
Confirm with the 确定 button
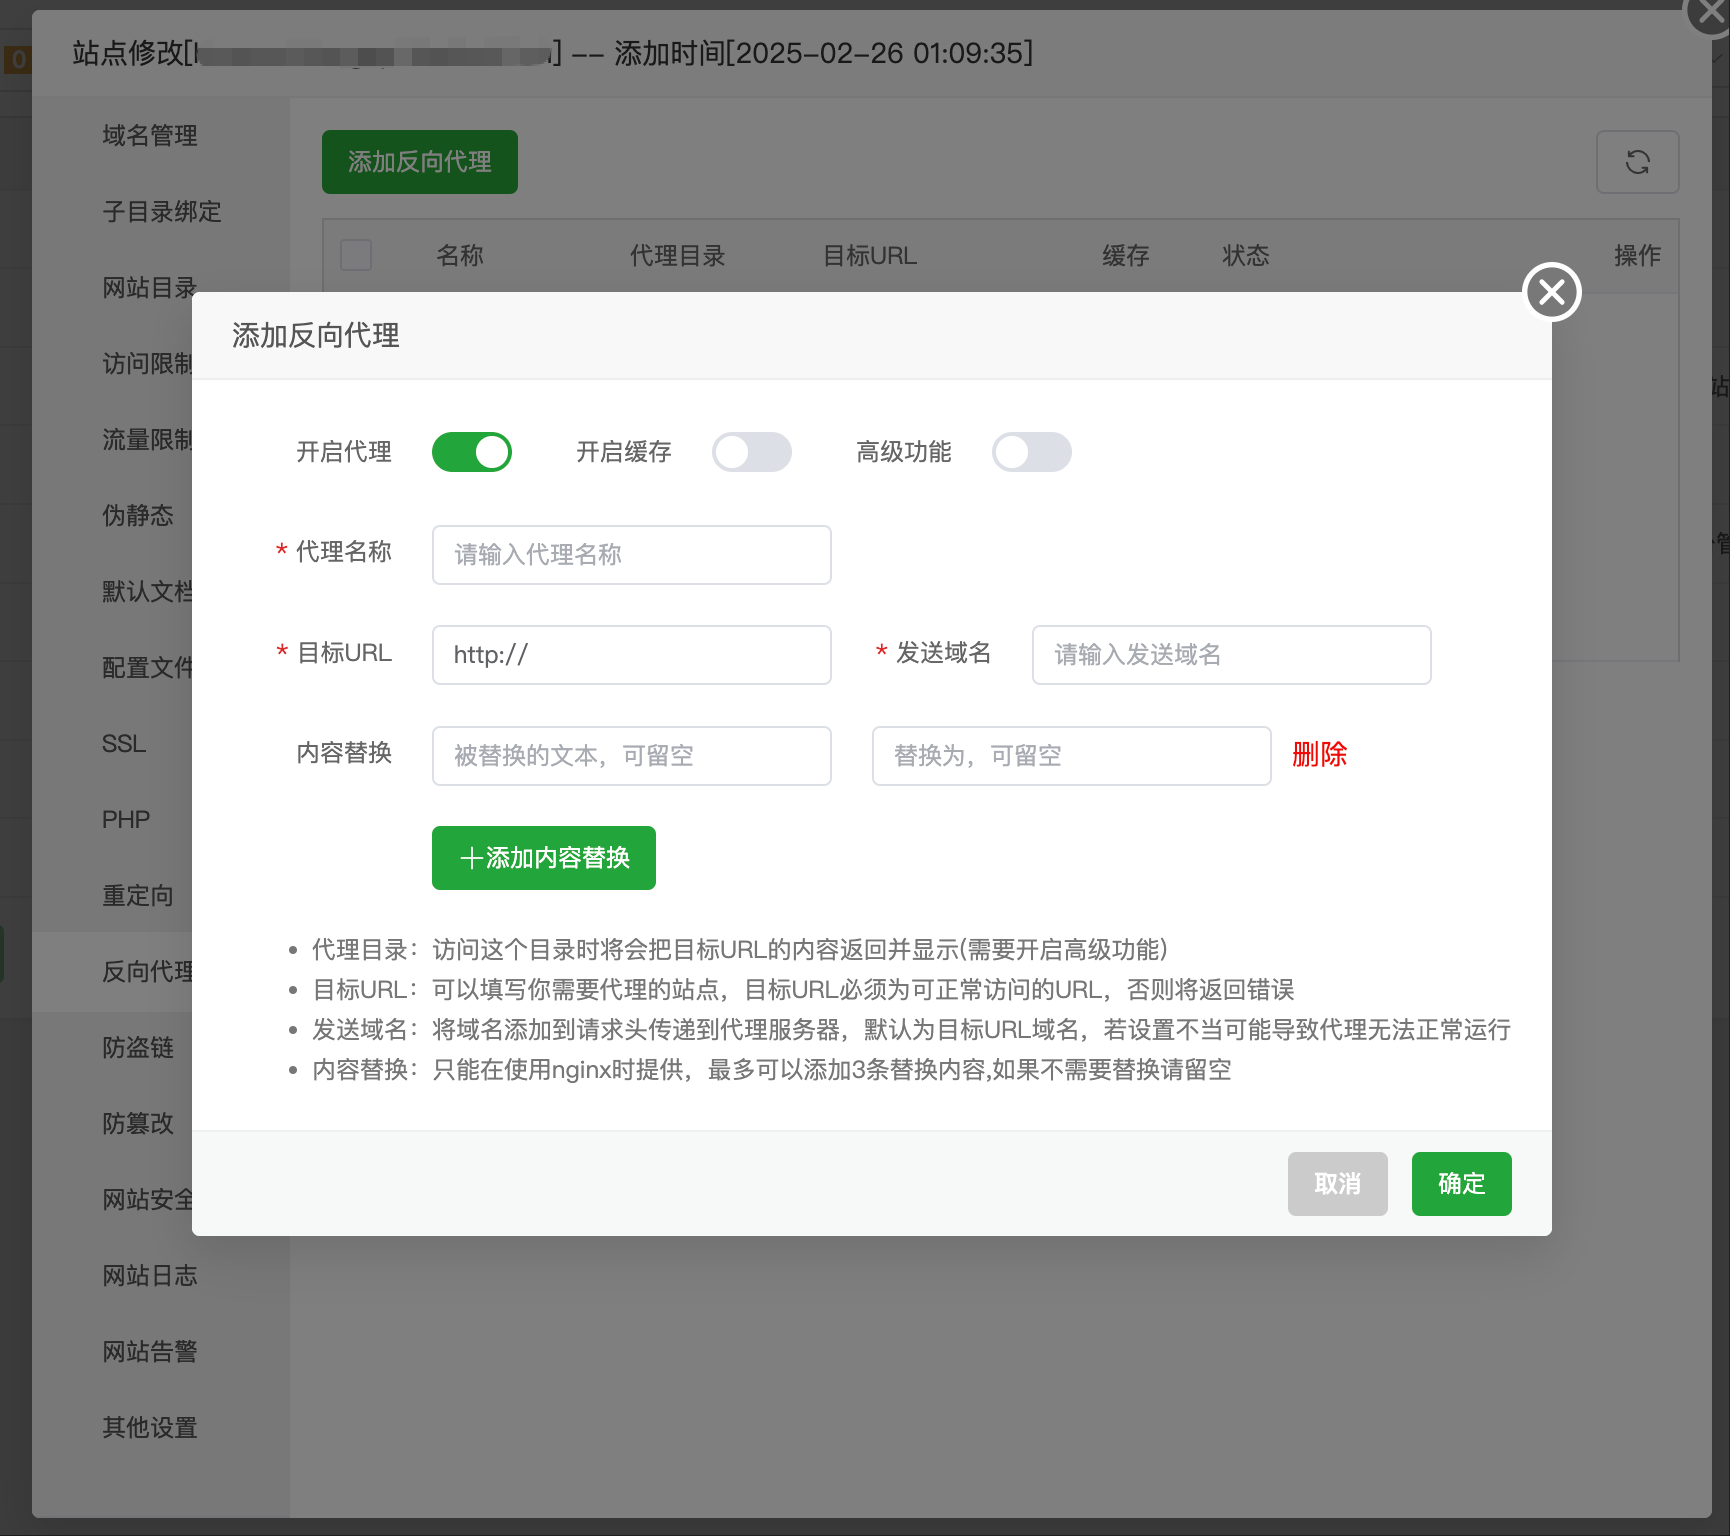1462,1184
